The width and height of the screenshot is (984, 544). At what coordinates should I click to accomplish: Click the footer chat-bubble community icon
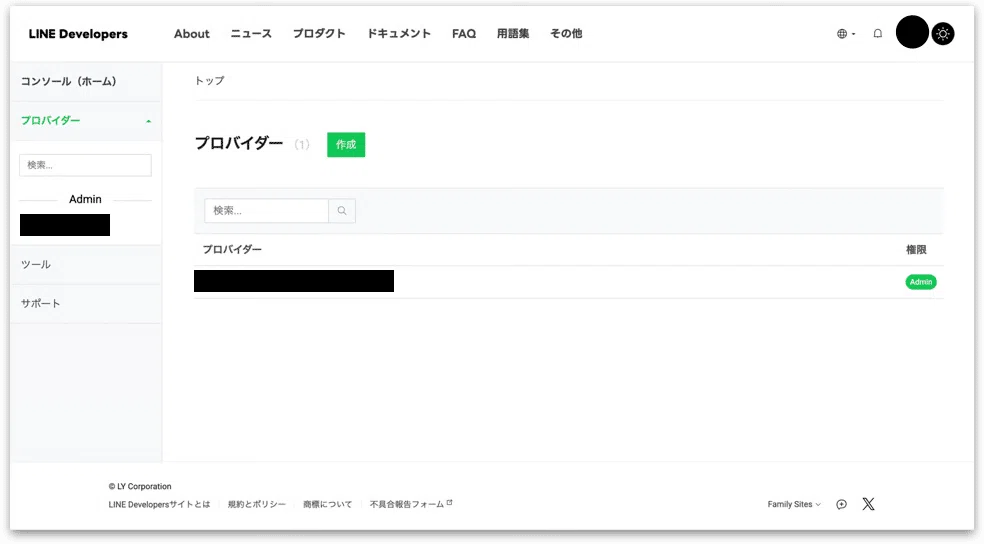coord(842,504)
